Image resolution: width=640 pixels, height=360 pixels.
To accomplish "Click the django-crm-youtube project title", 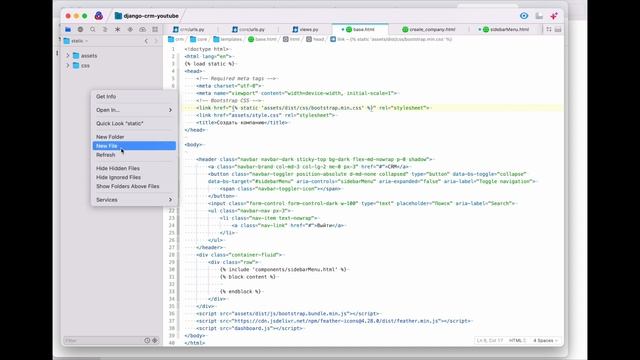I will 147,16.
